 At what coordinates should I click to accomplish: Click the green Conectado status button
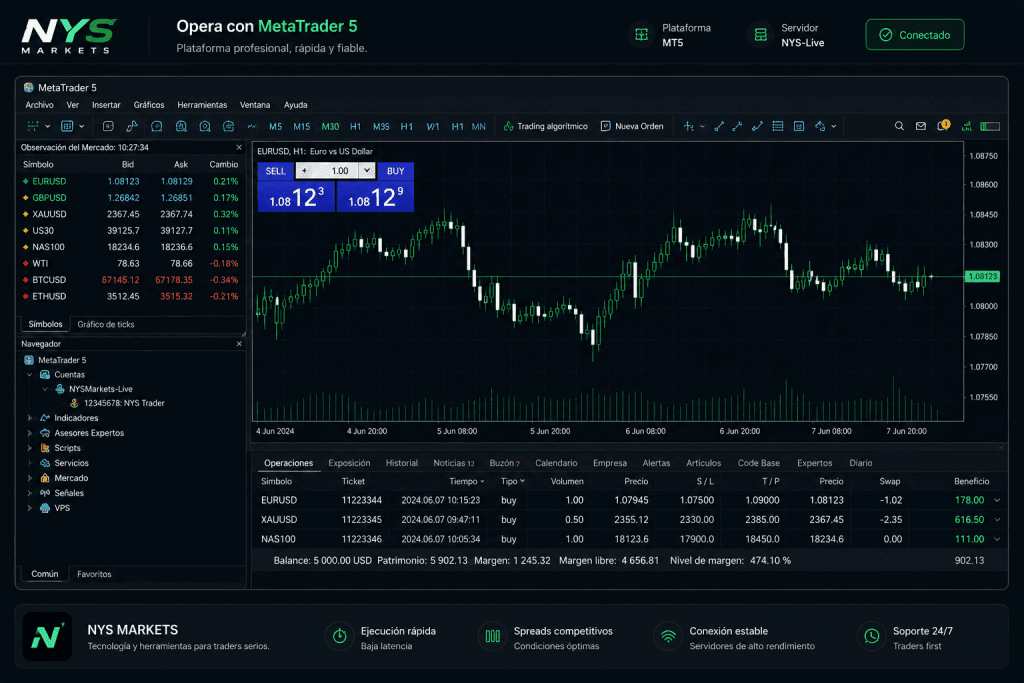coord(914,35)
